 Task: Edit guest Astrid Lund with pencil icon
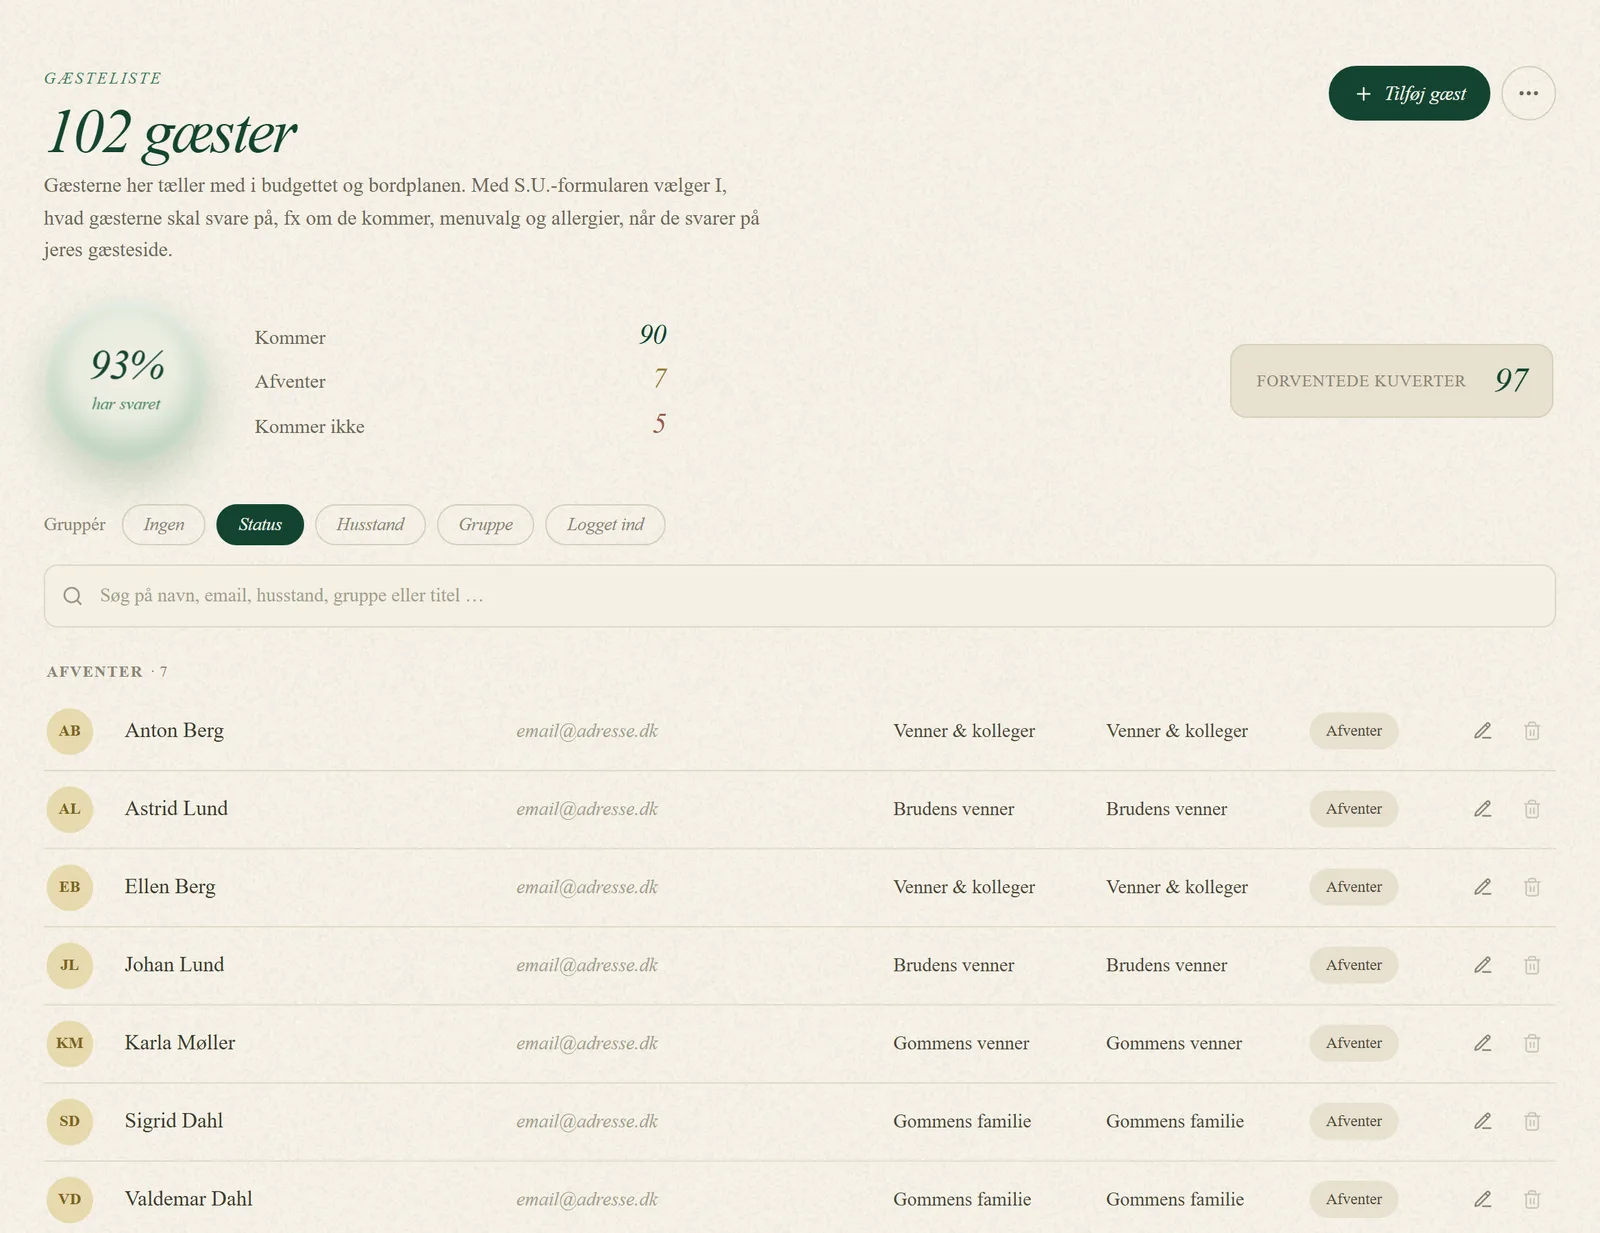1483,809
